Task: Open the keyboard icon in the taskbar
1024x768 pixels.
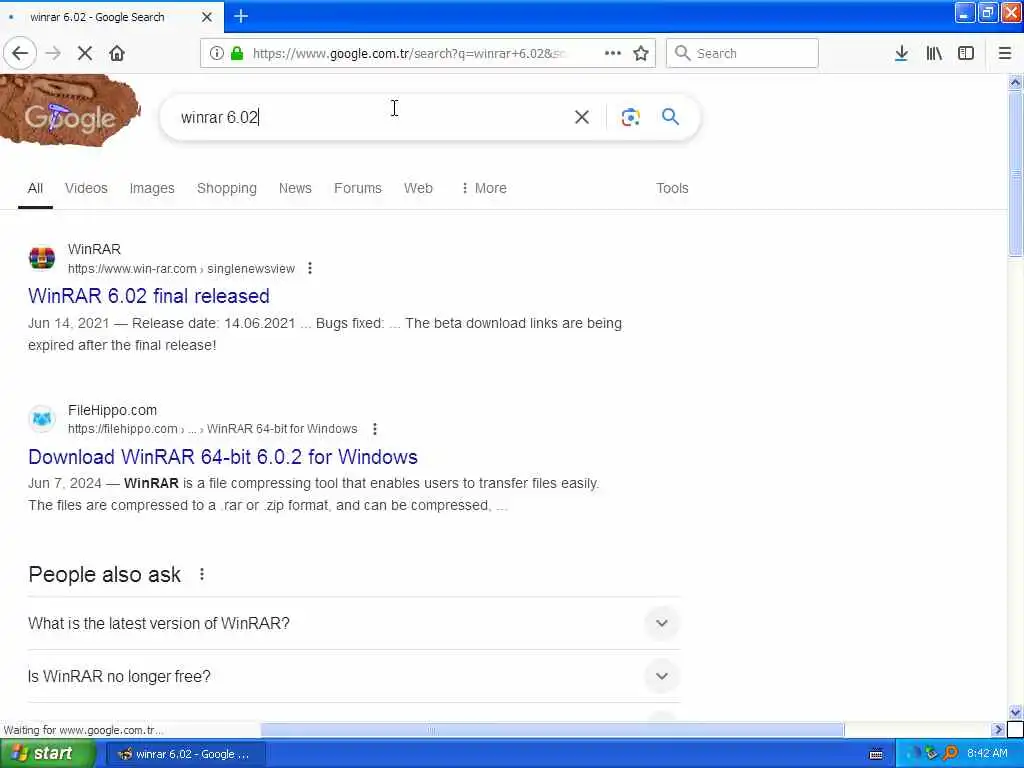Action: coord(876,754)
